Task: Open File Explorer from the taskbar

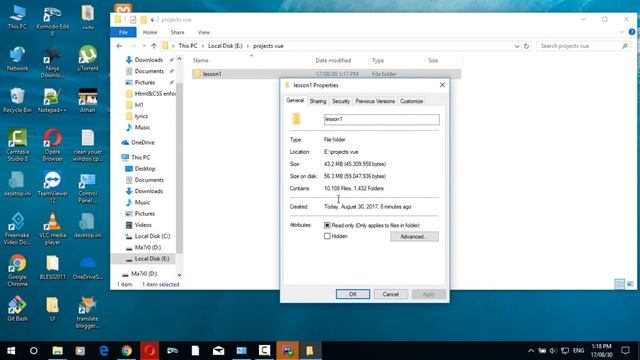Action: pos(57,351)
